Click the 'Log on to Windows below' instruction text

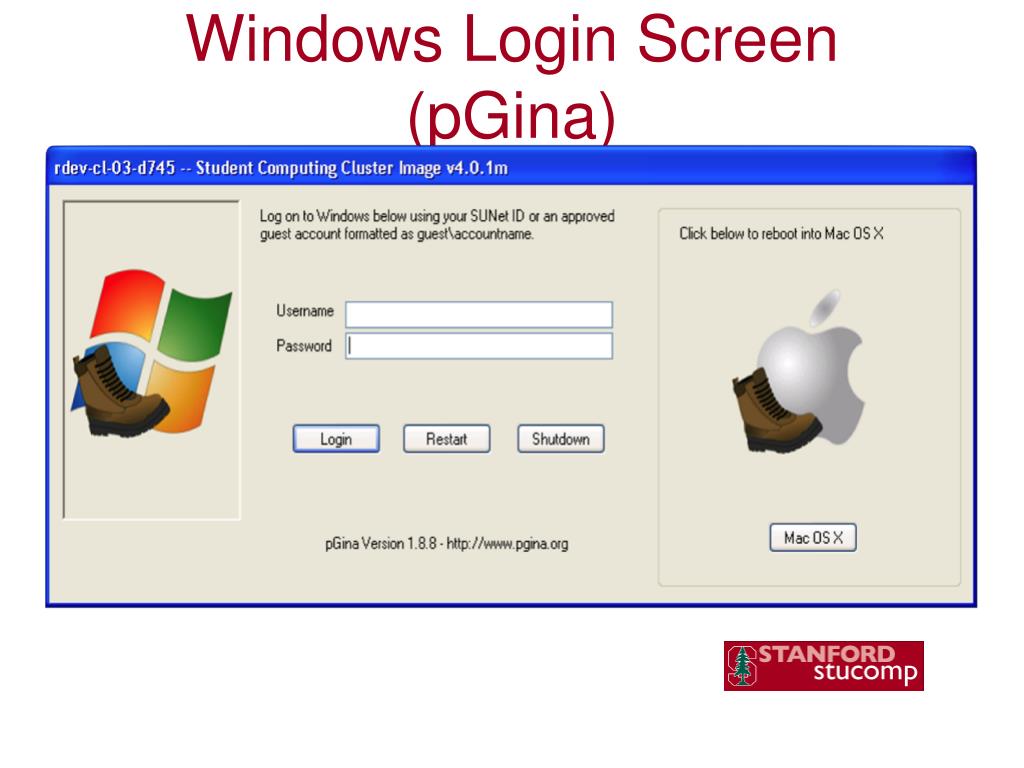[437, 225]
